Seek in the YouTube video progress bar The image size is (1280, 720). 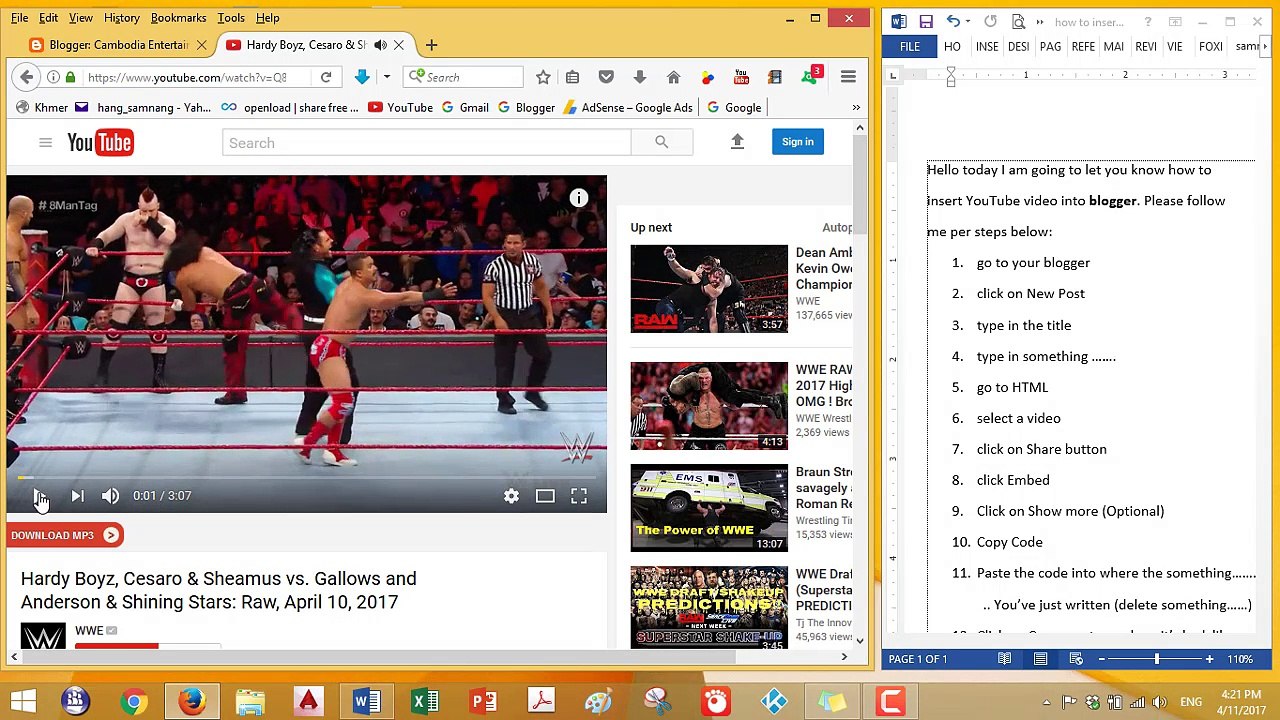[x=306, y=477]
